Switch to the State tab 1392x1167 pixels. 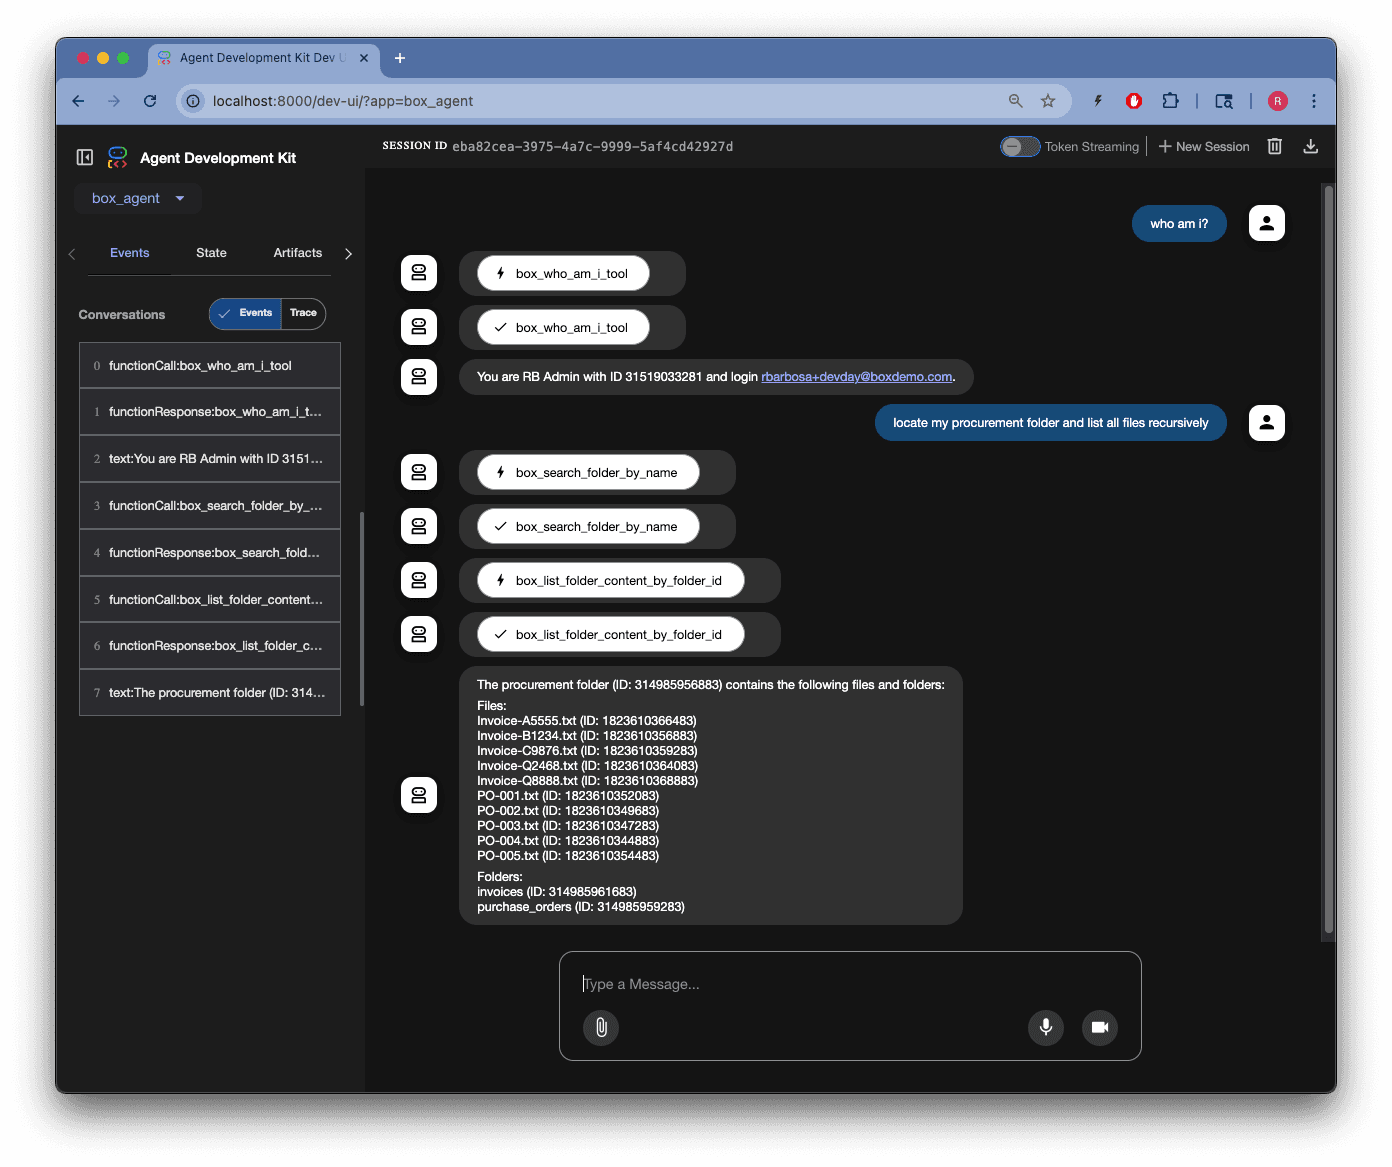pyautogui.click(x=211, y=253)
